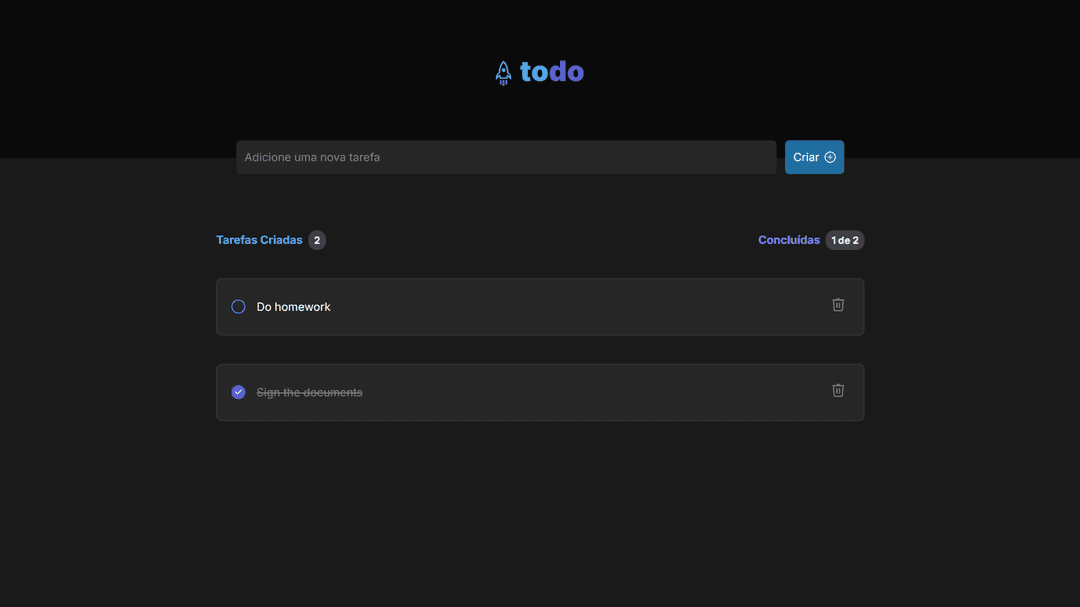Image resolution: width=1080 pixels, height=607 pixels.
Task: Toggle the empty circle on the first task
Action: (238, 306)
